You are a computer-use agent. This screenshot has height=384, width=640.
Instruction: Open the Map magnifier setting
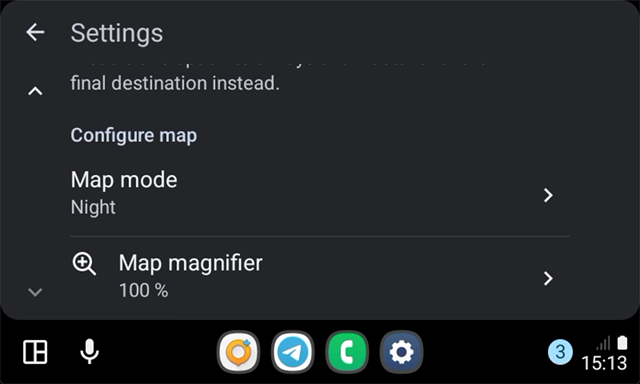point(320,277)
